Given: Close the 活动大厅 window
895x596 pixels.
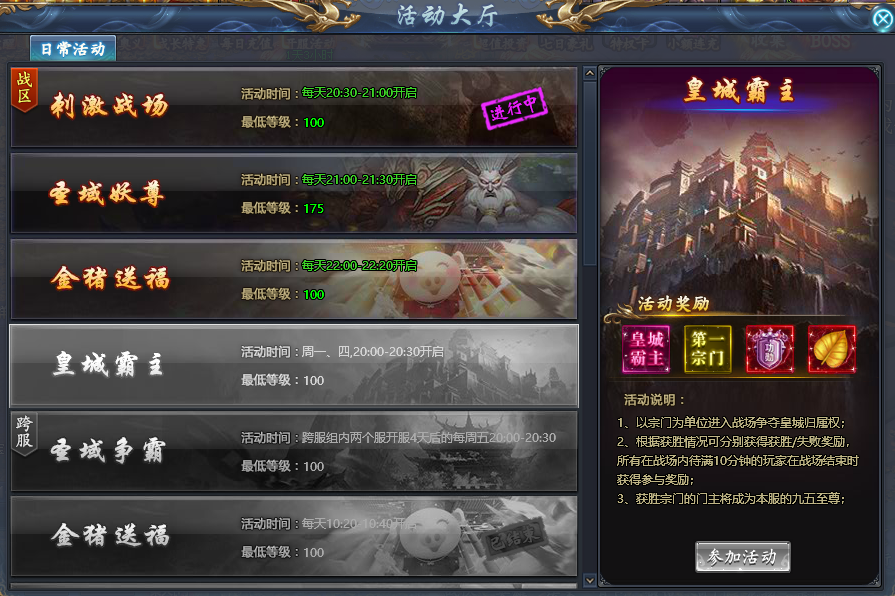Looking at the screenshot, I should click(883, 19).
